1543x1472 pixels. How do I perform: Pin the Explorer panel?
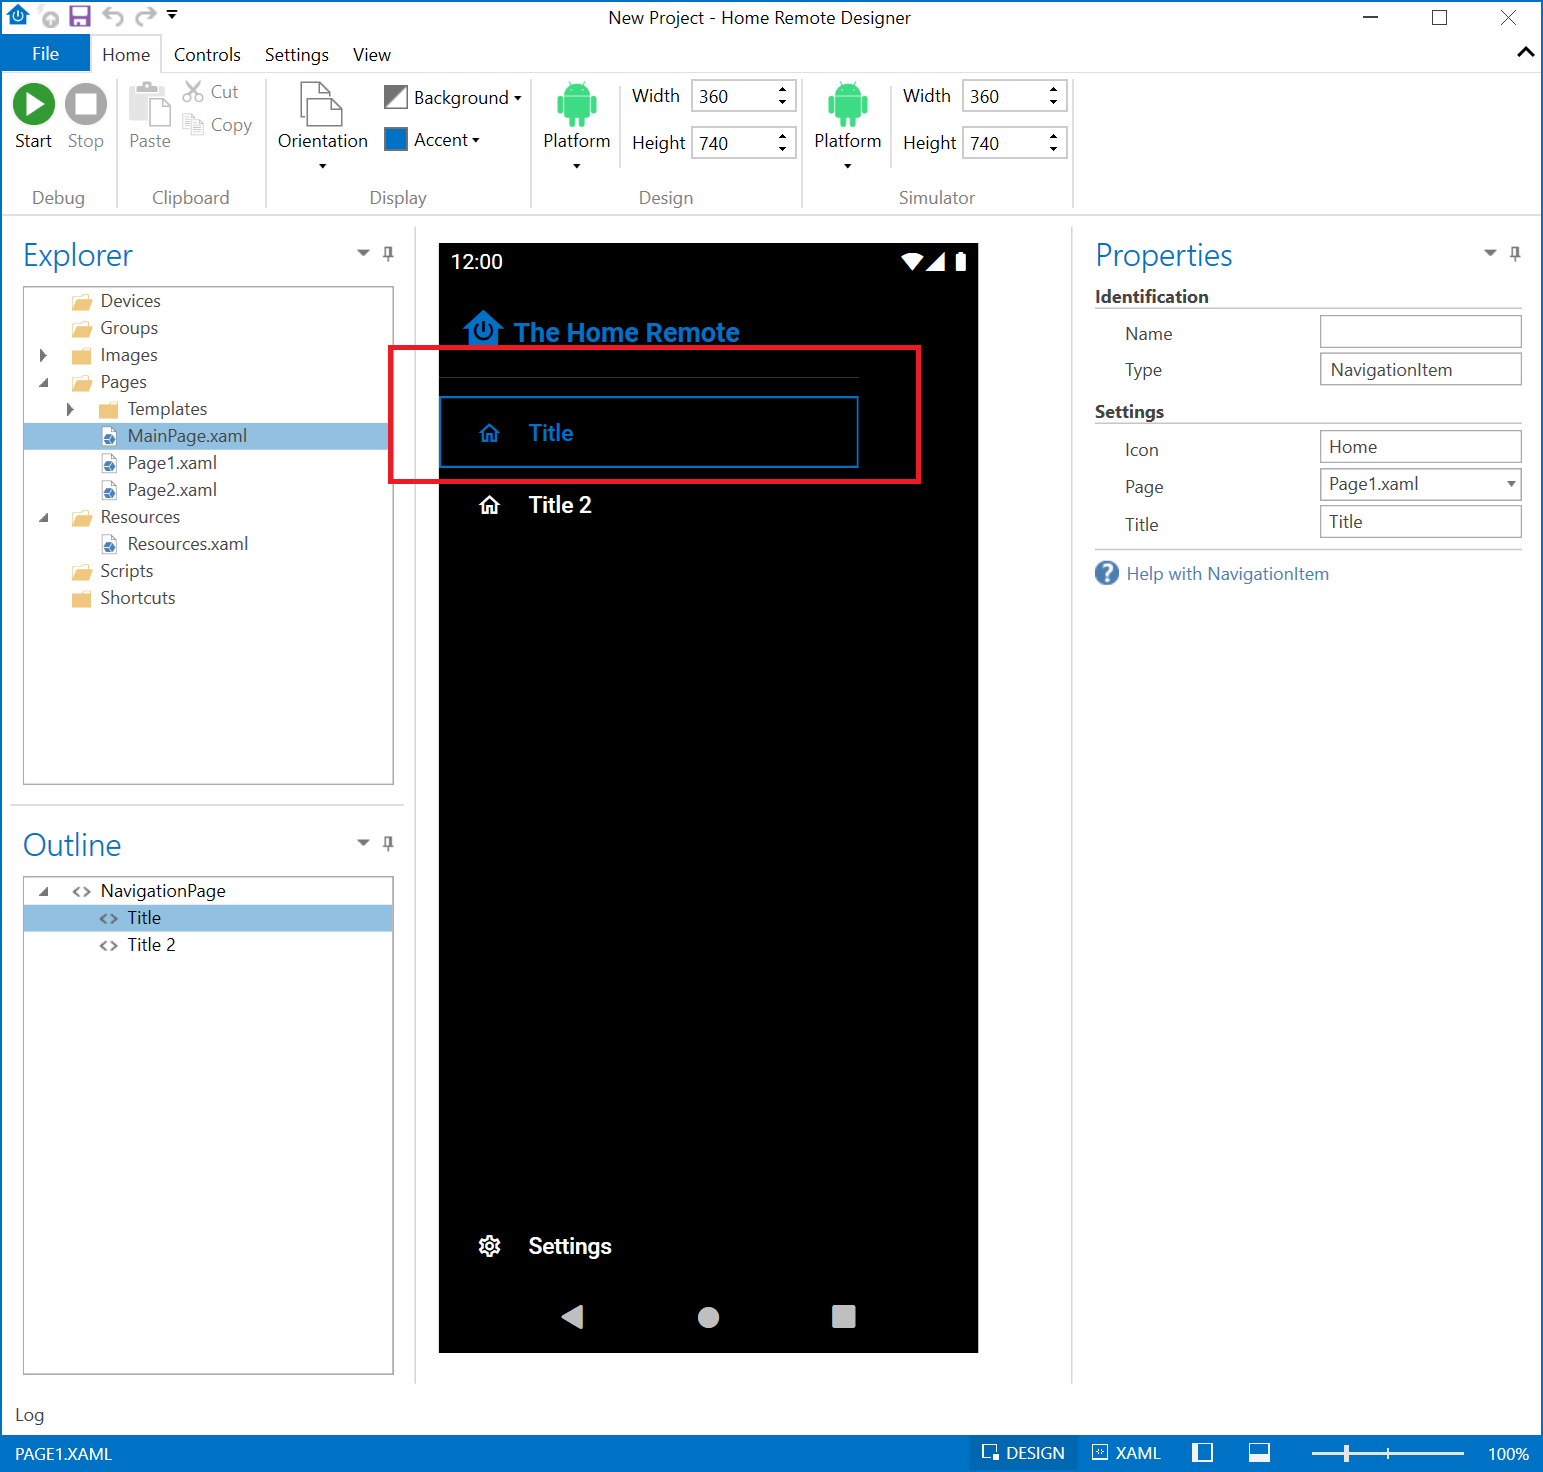point(388,253)
